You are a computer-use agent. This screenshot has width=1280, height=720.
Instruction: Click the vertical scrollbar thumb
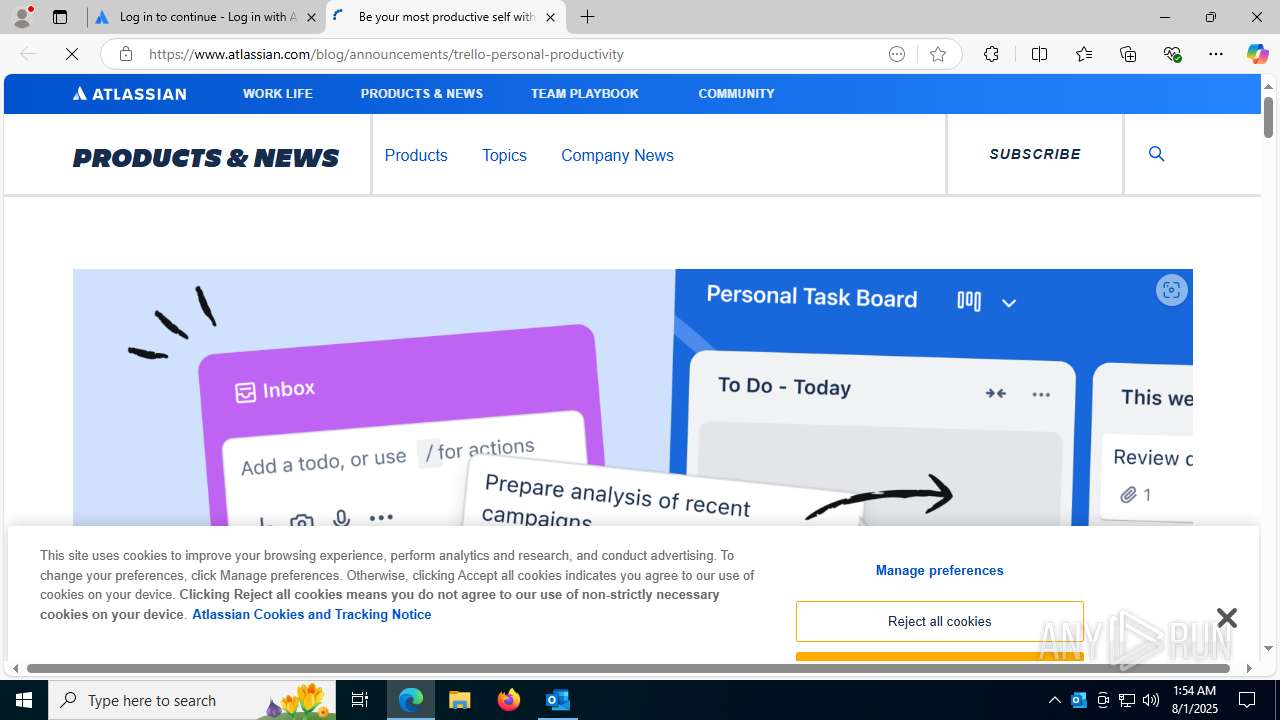tap(1268, 117)
